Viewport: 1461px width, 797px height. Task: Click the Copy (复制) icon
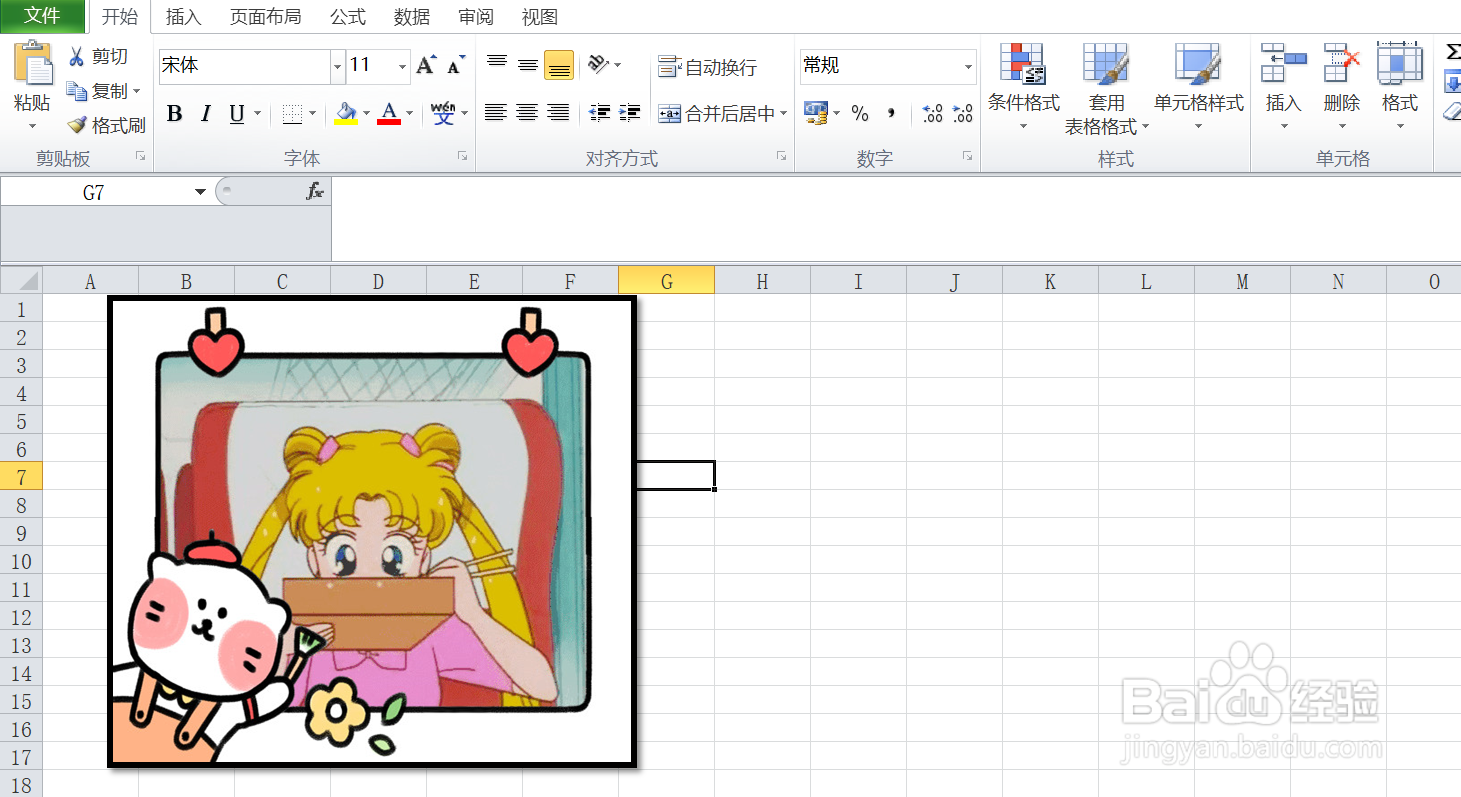[x=77, y=91]
